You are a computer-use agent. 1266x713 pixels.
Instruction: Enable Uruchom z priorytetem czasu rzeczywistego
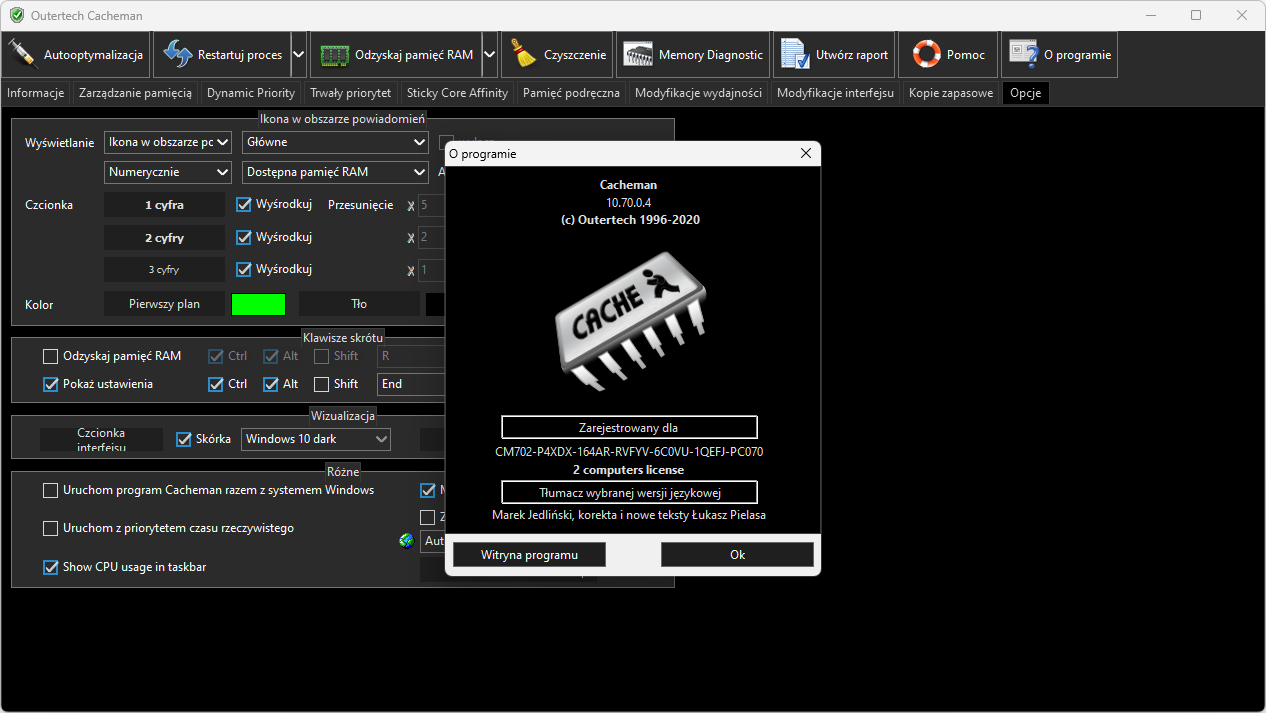[50, 528]
